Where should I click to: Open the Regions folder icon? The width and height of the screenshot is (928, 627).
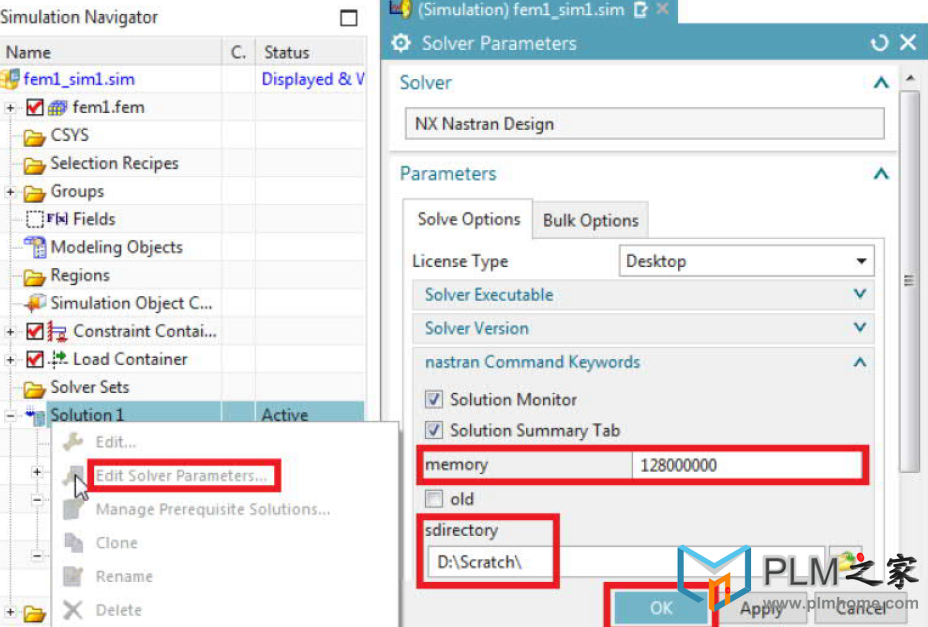coord(34,276)
